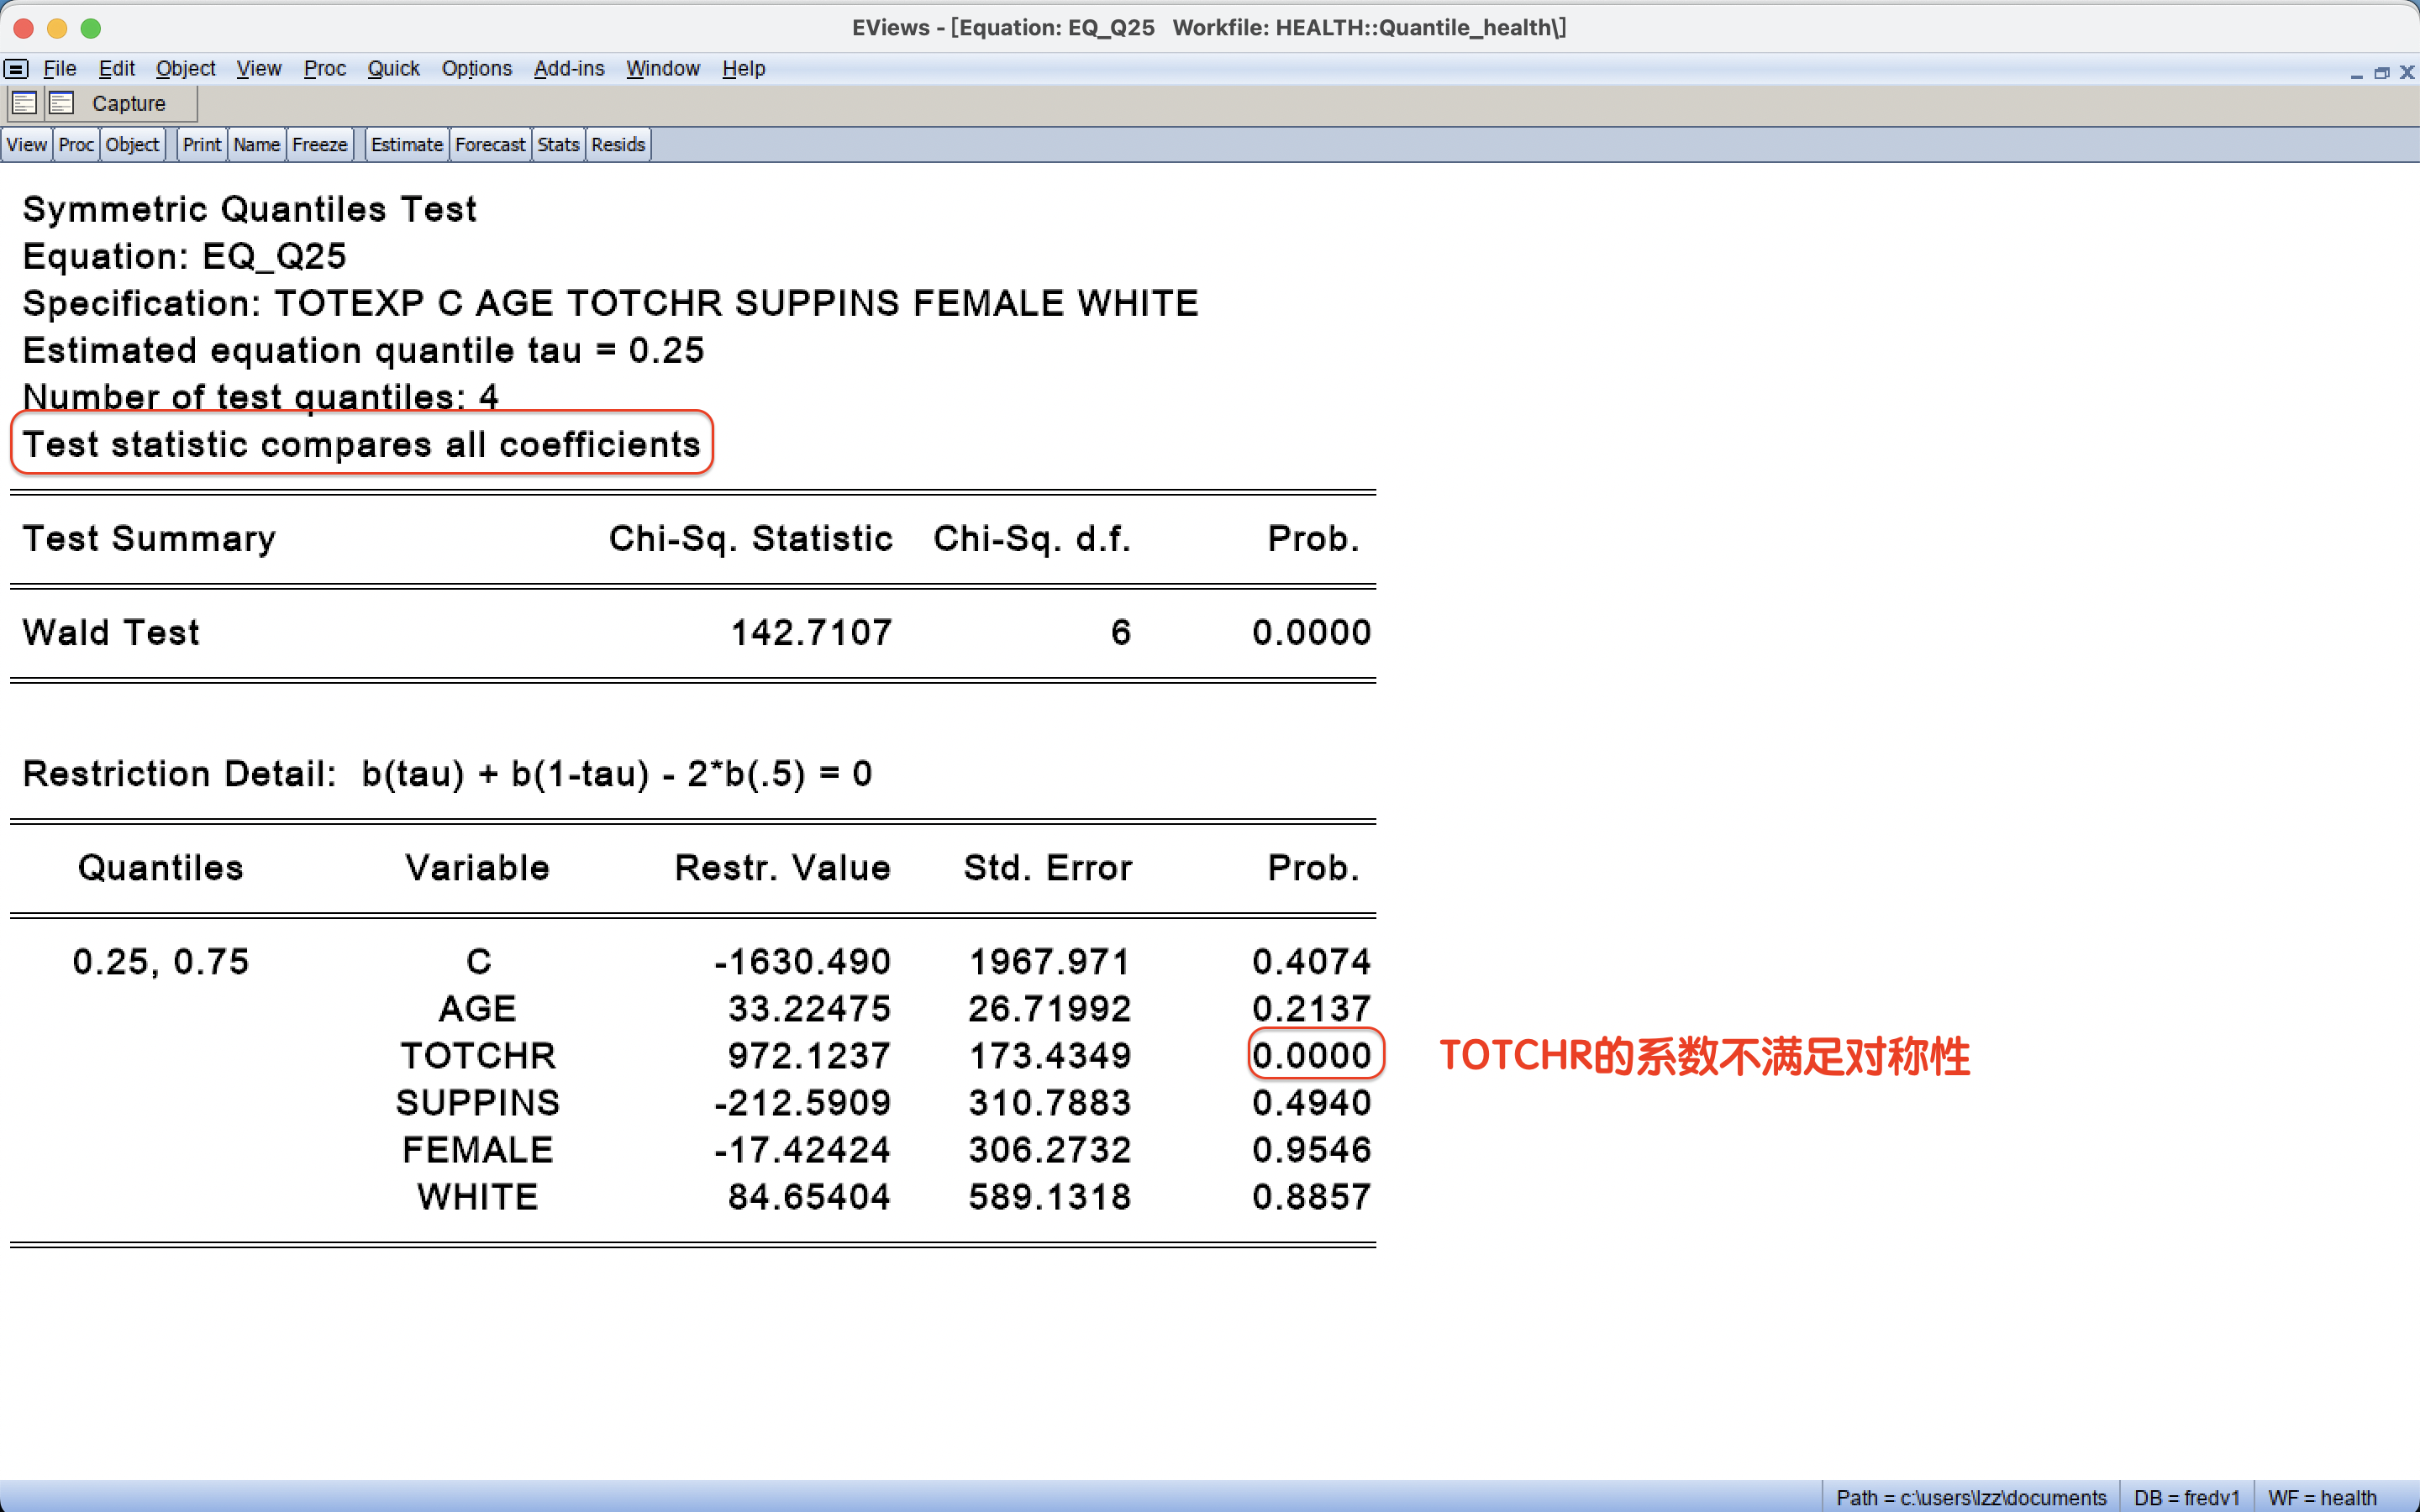
Task: Open the equation View dropdown button
Action: 27,145
